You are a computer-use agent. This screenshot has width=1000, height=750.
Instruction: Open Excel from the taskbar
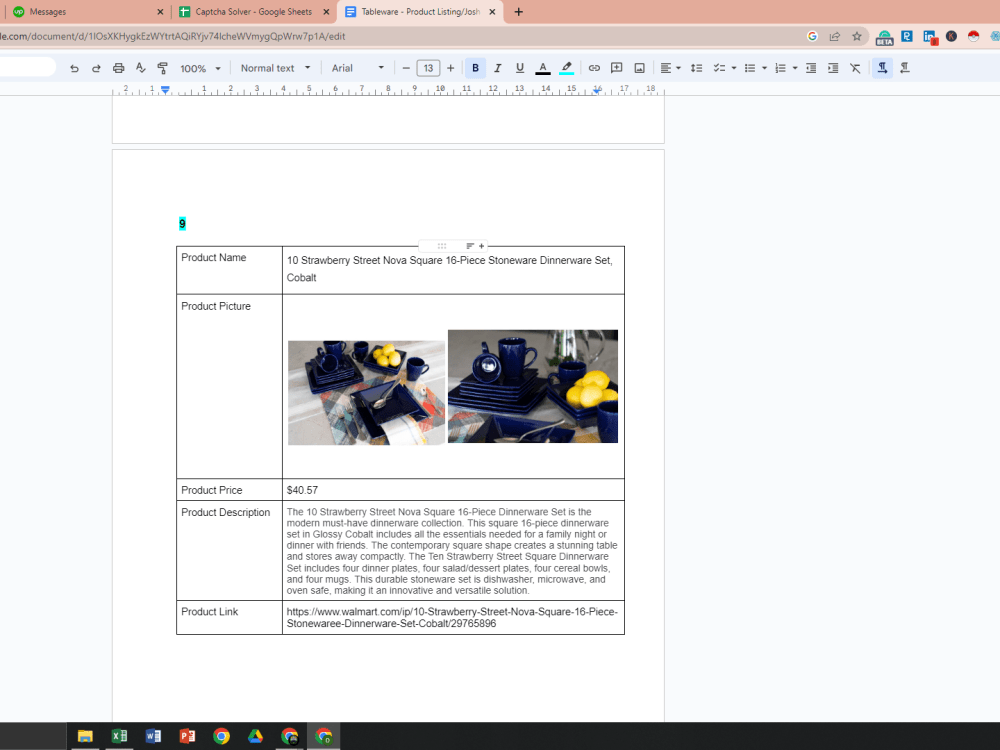point(119,736)
